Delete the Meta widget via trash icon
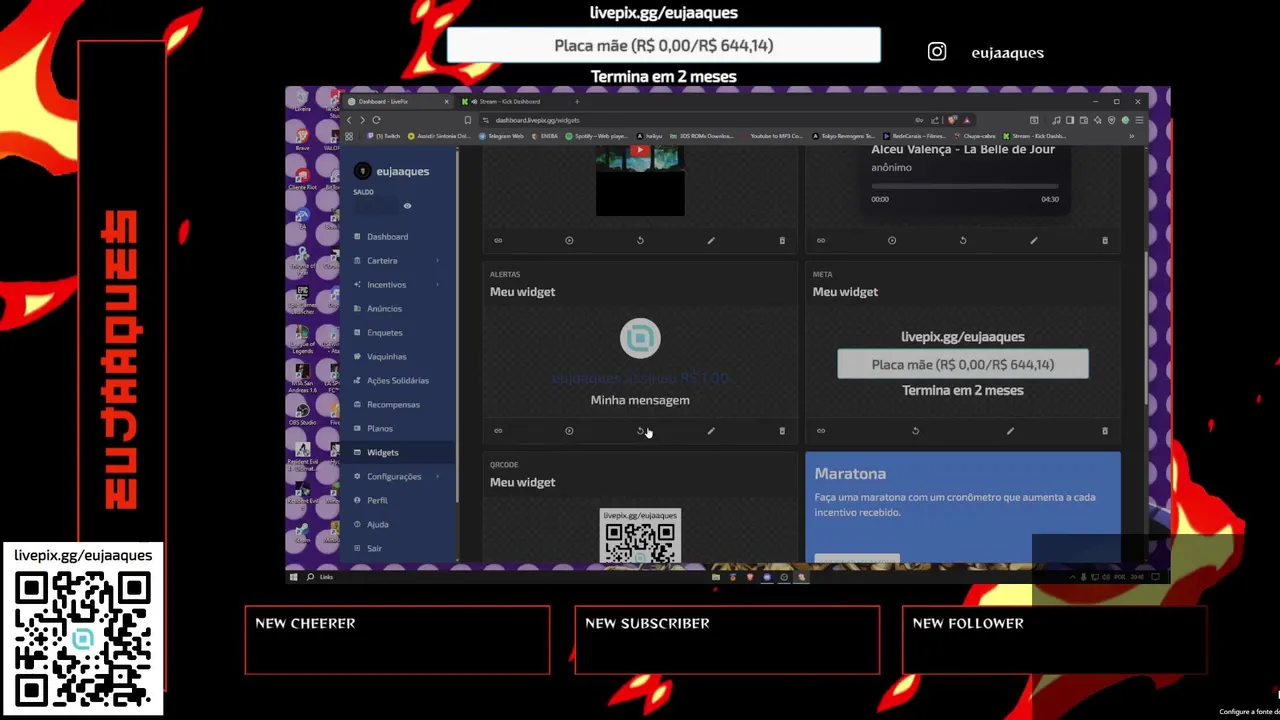1280x720 pixels. click(1105, 431)
